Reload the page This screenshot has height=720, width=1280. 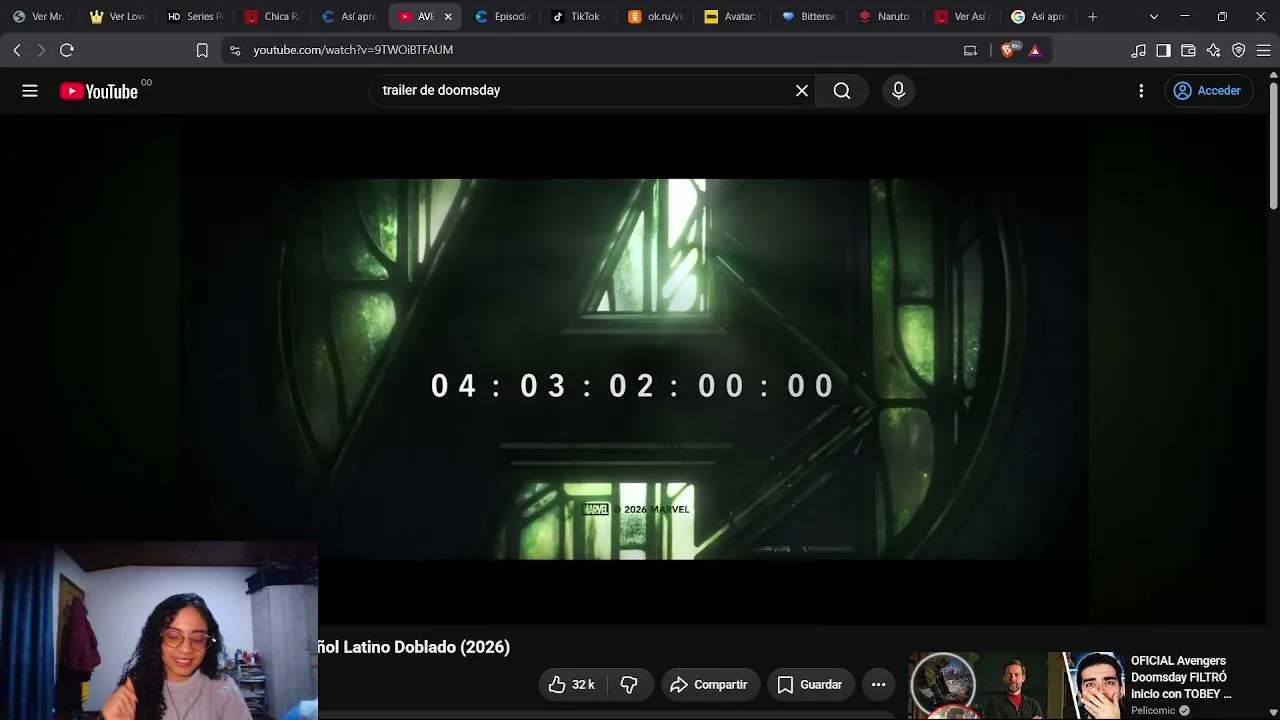[67, 50]
